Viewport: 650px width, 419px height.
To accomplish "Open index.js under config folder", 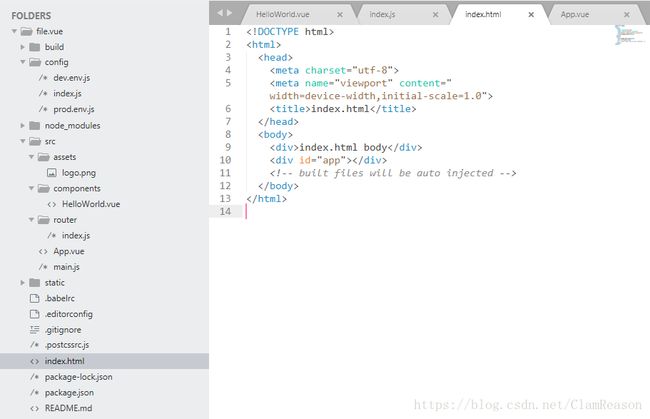I will (67, 94).
